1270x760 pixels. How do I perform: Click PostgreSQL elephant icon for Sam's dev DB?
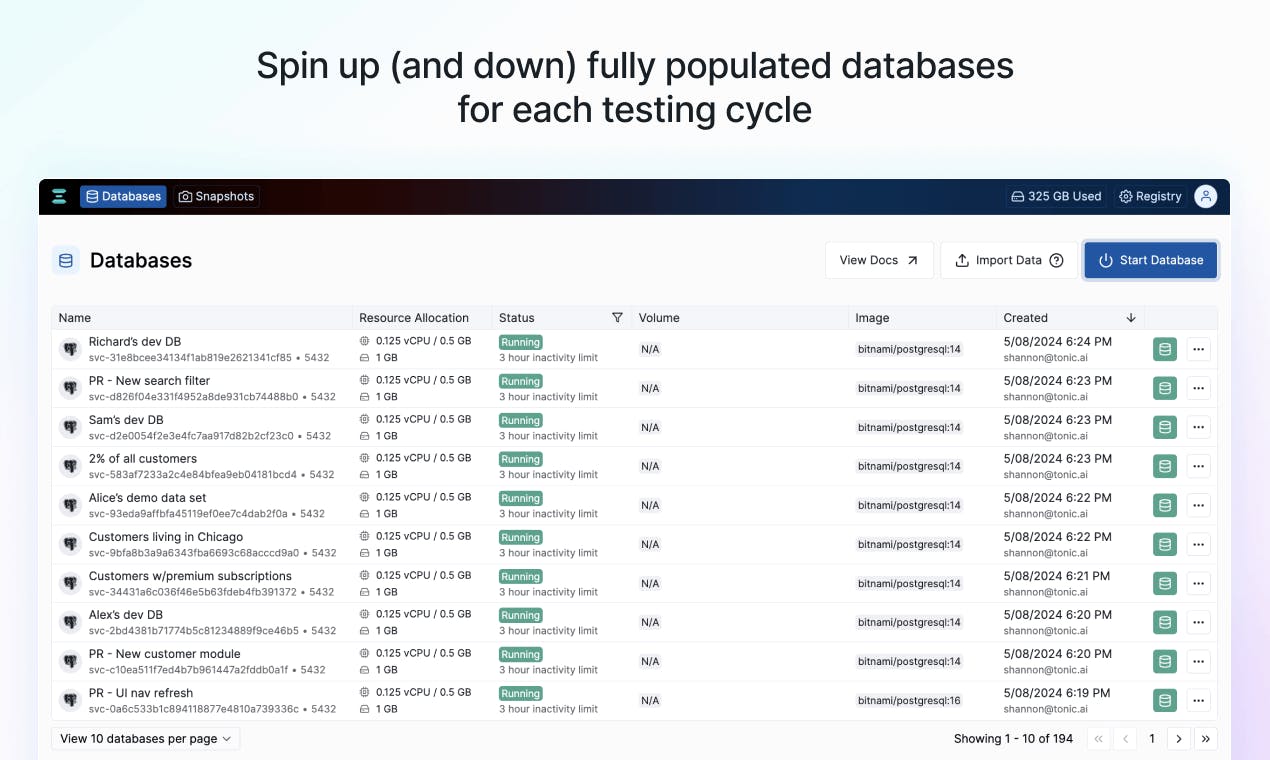pos(70,427)
